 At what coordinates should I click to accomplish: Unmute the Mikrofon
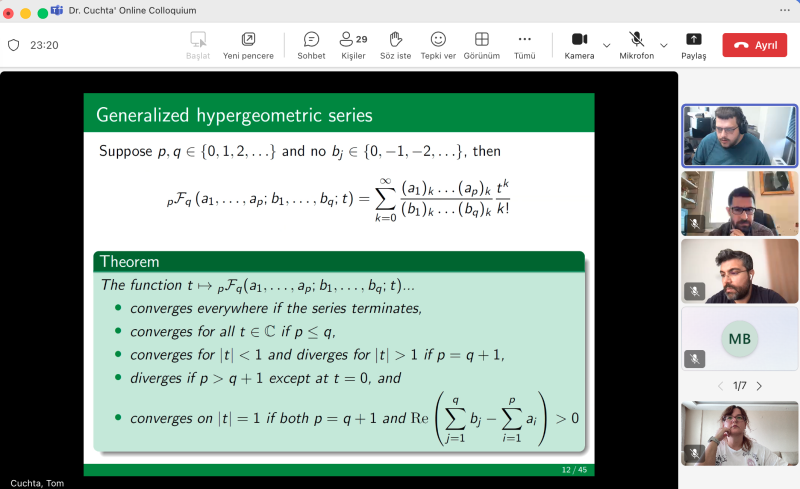click(636, 45)
